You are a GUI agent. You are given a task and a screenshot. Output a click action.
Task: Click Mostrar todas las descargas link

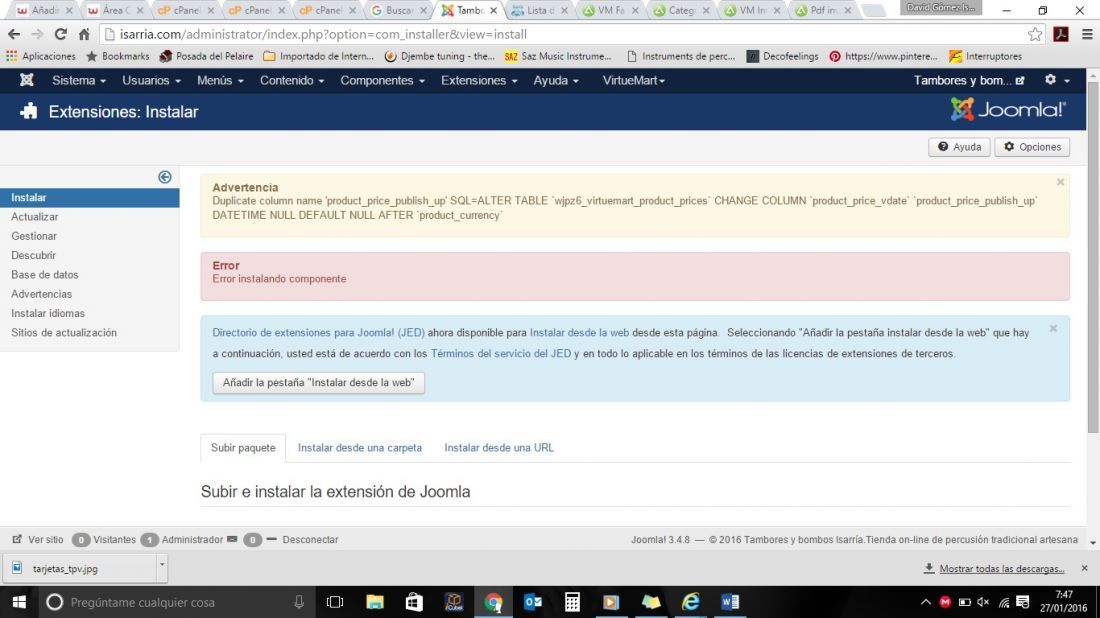1002,568
